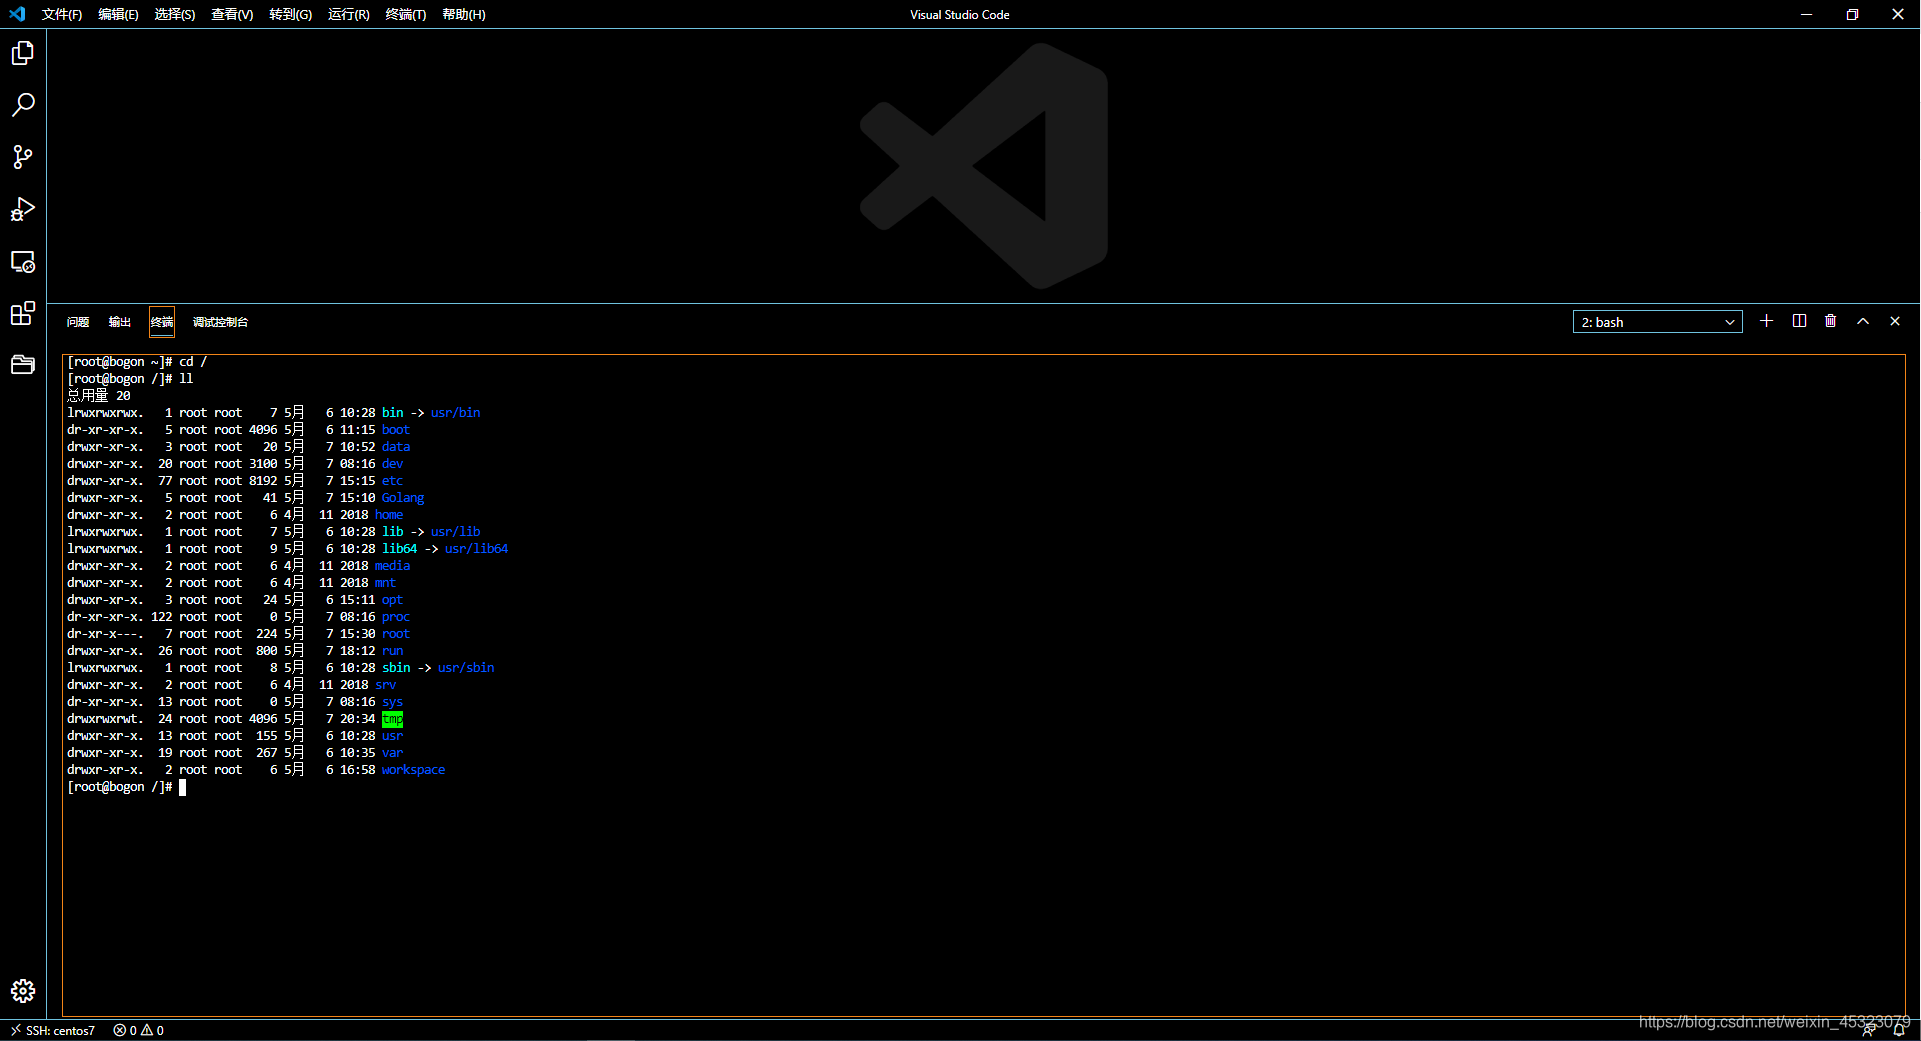Open errors and warnings status item
The image size is (1921, 1041).
click(x=139, y=1030)
